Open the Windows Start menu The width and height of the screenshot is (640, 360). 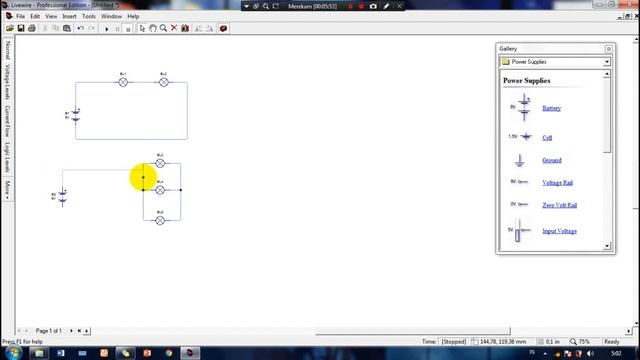(13, 353)
